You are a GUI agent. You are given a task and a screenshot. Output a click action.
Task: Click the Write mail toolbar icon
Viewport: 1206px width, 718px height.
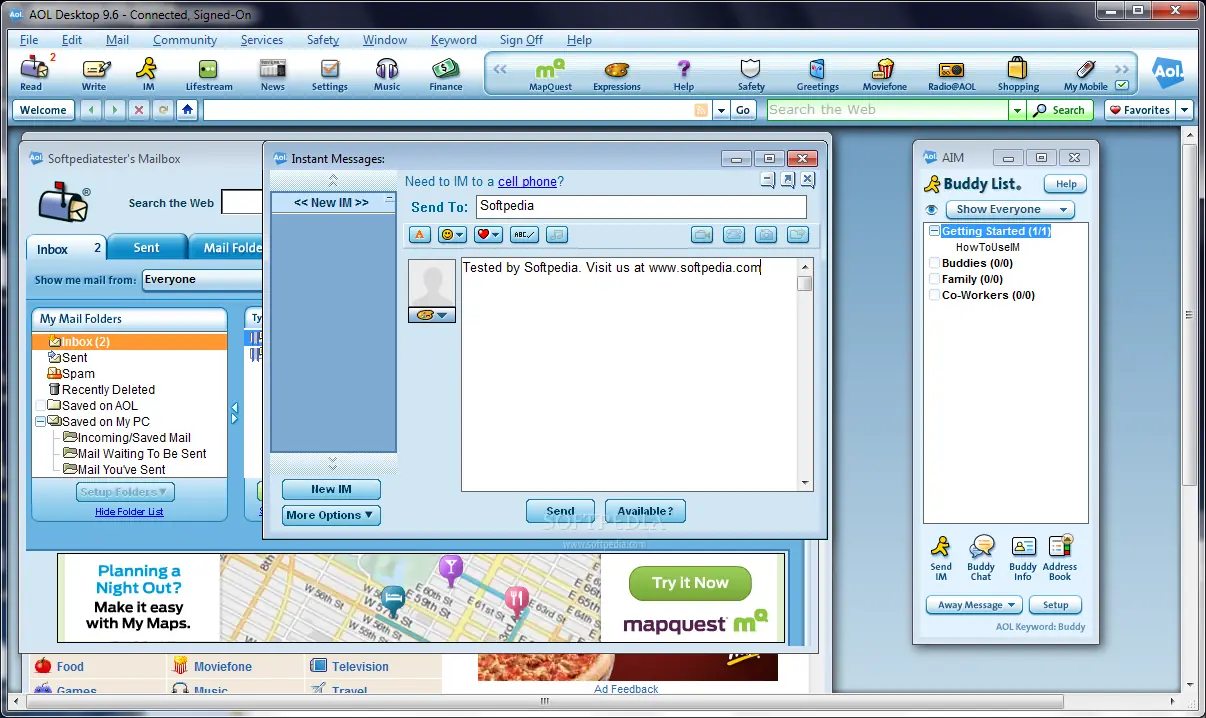[94, 74]
